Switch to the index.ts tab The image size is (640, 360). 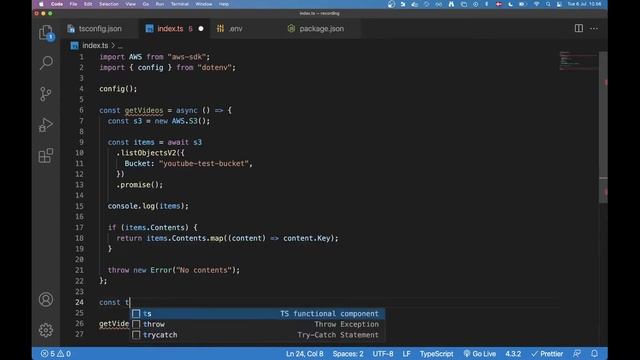174,29
